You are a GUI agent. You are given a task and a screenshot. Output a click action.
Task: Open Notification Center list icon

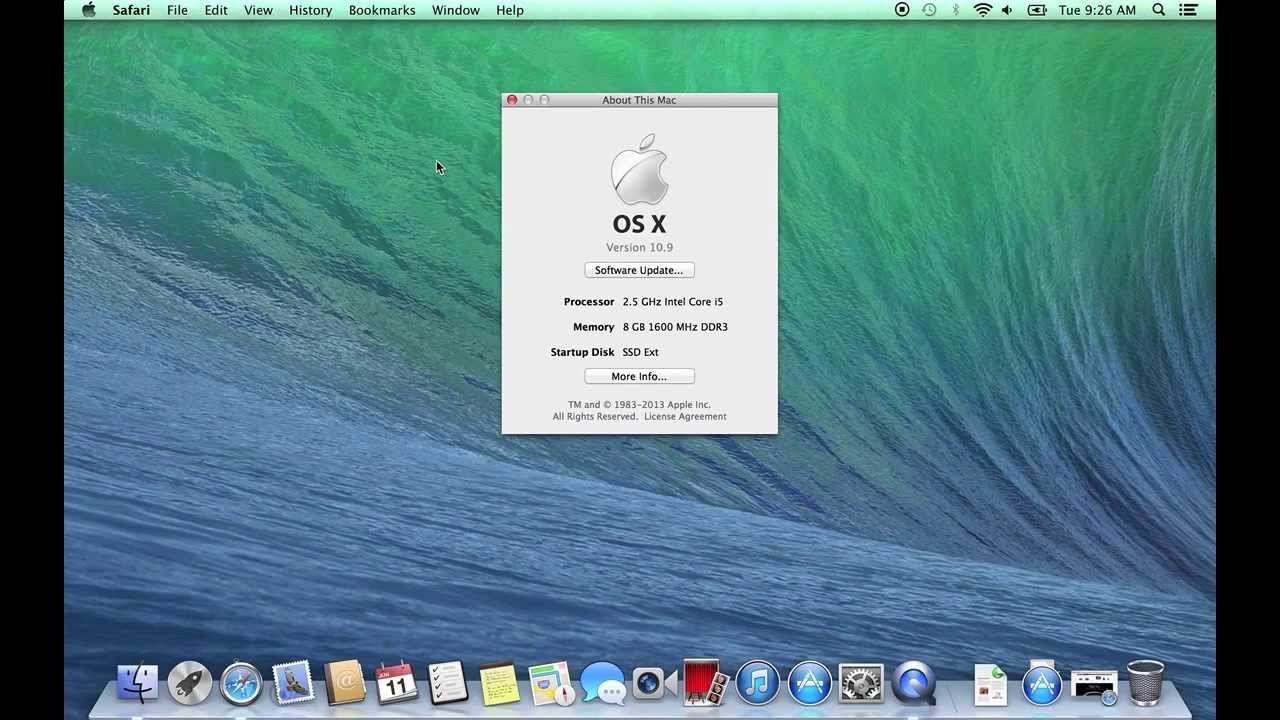[1188, 10]
